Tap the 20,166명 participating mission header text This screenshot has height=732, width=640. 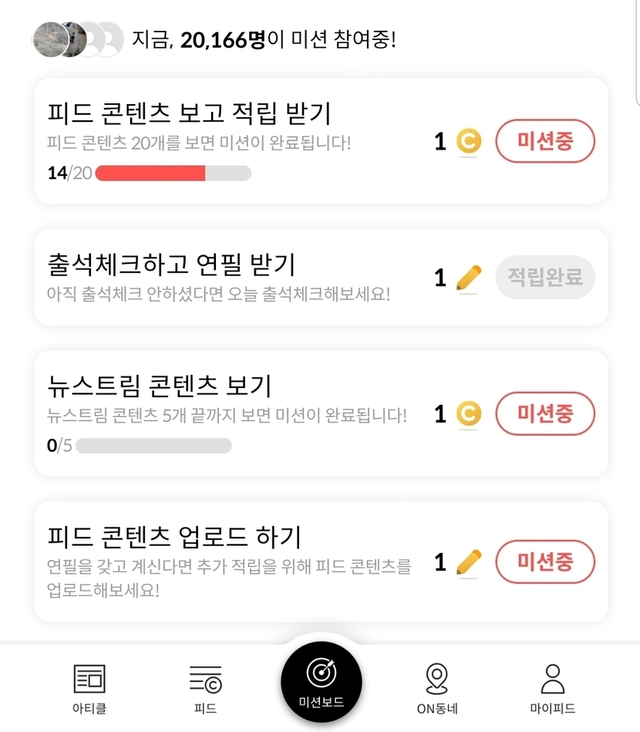[x=264, y=41]
